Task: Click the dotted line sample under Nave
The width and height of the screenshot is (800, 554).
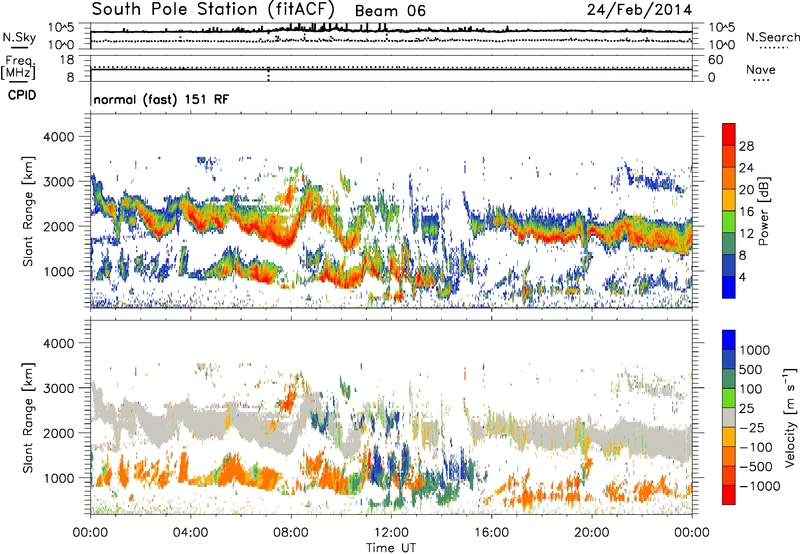Action: coord(761,80)
